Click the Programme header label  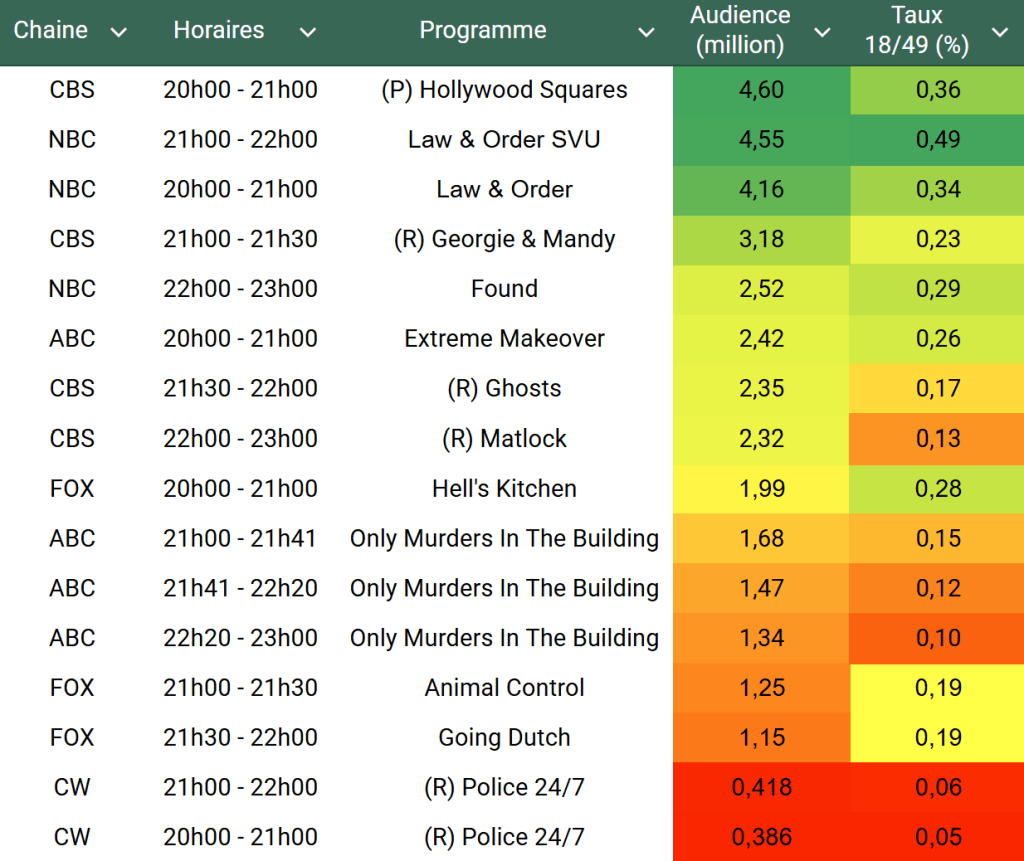coord(483,31)
